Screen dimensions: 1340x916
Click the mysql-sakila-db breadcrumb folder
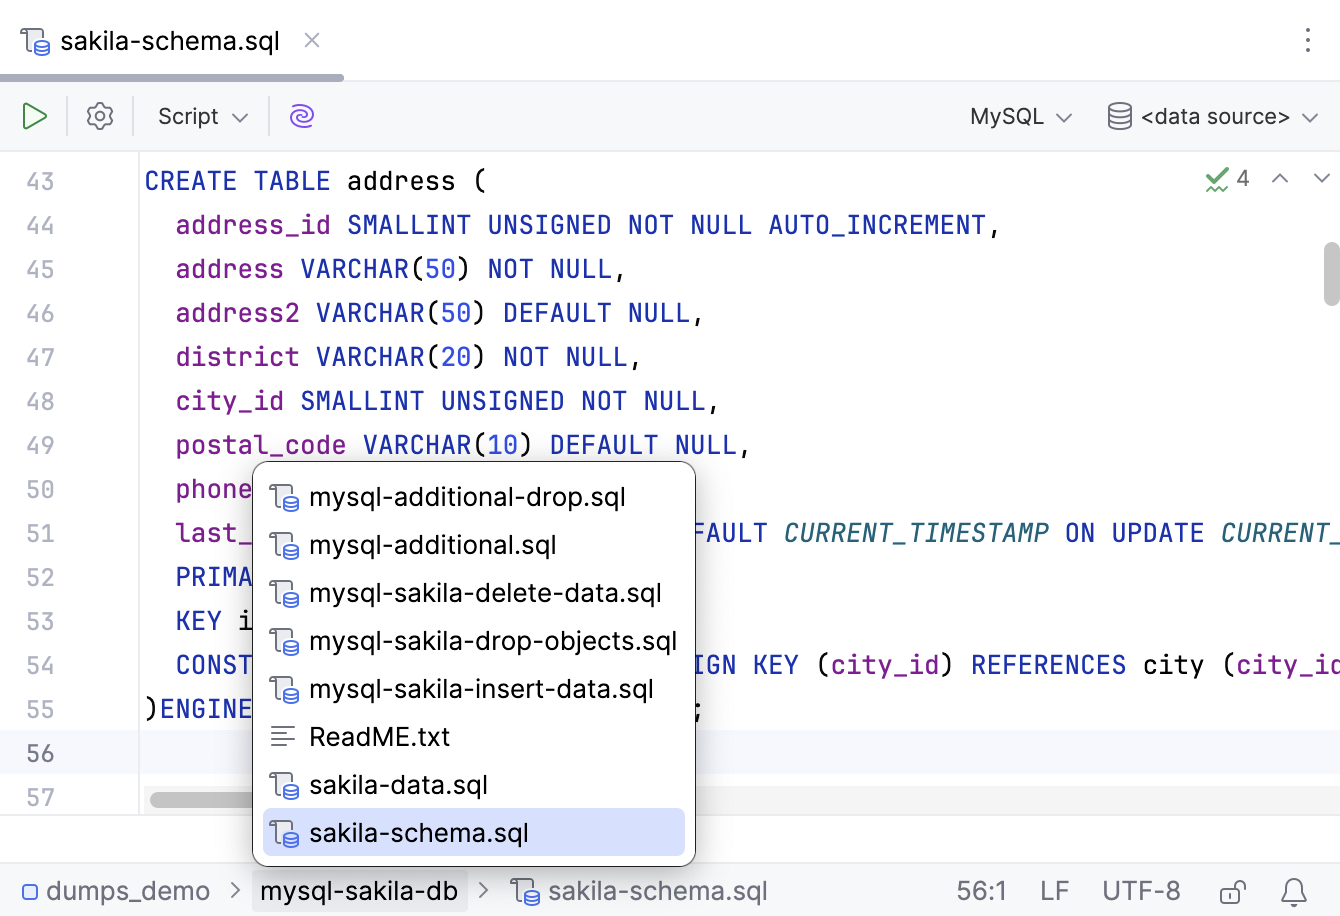tap(359, 891)
